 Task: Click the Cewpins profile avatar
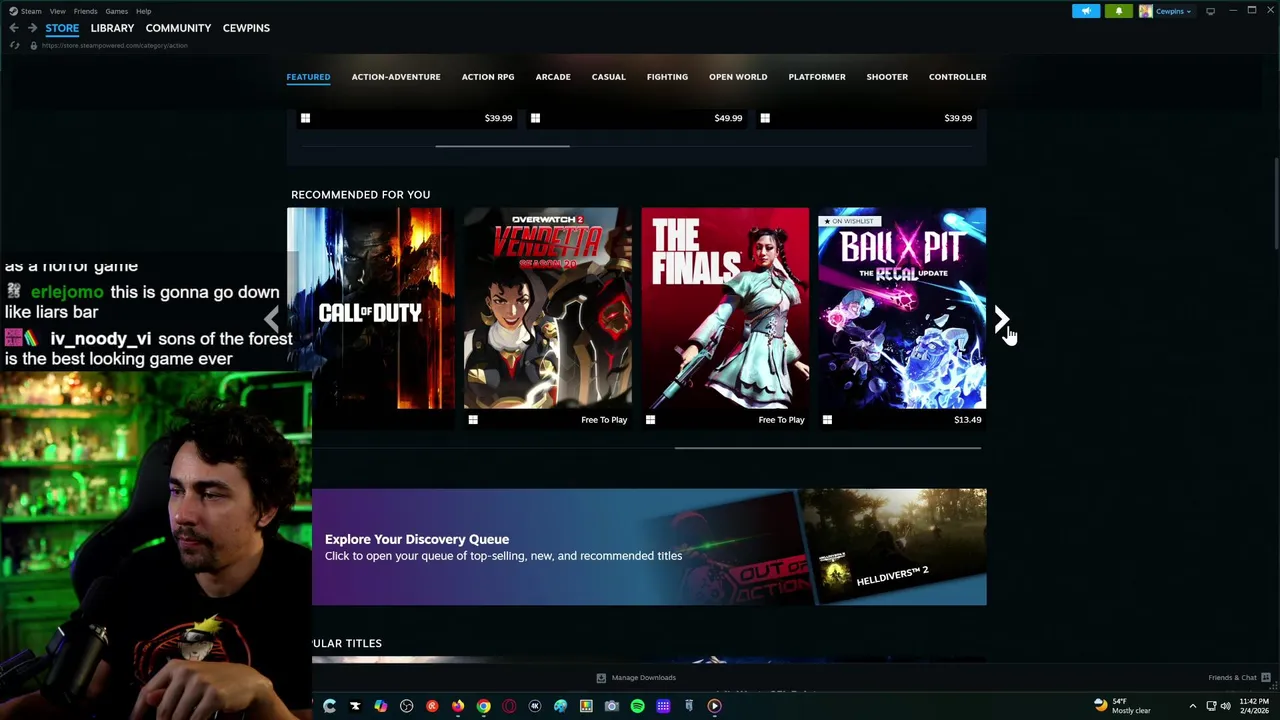1145,11
